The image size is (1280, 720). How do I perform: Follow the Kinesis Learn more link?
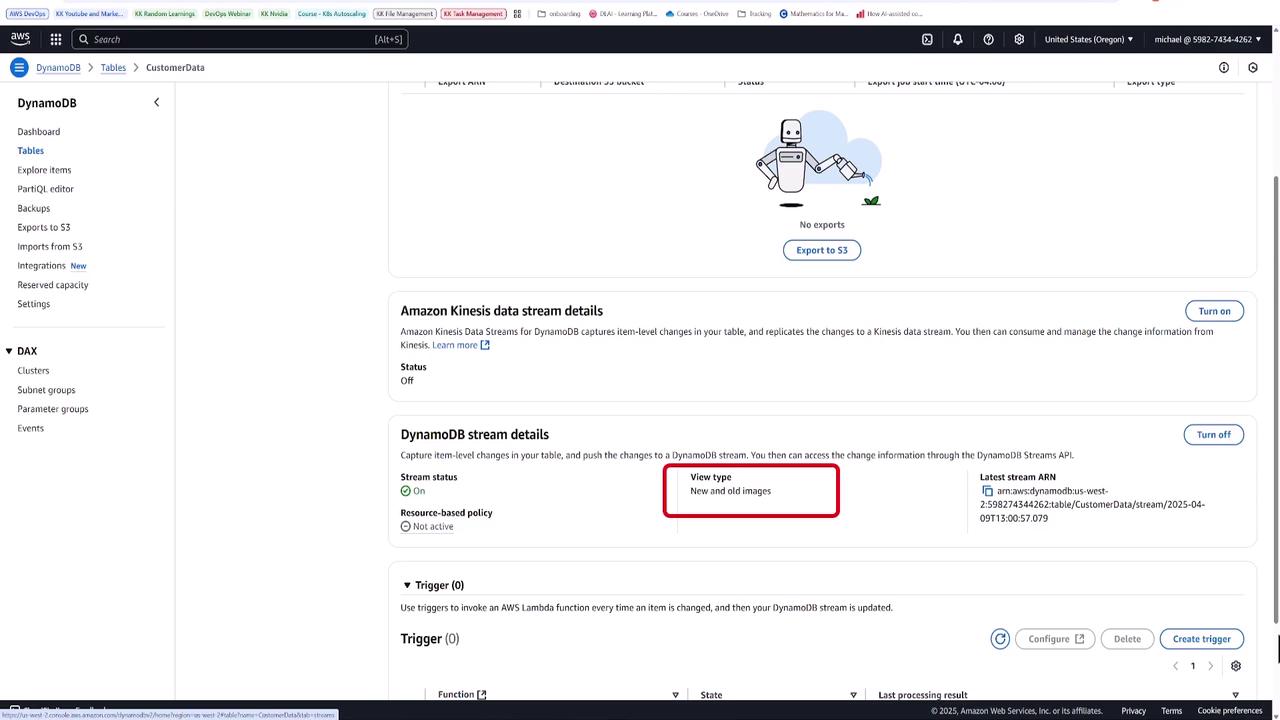pyautogui.click(x=461, y=345)
